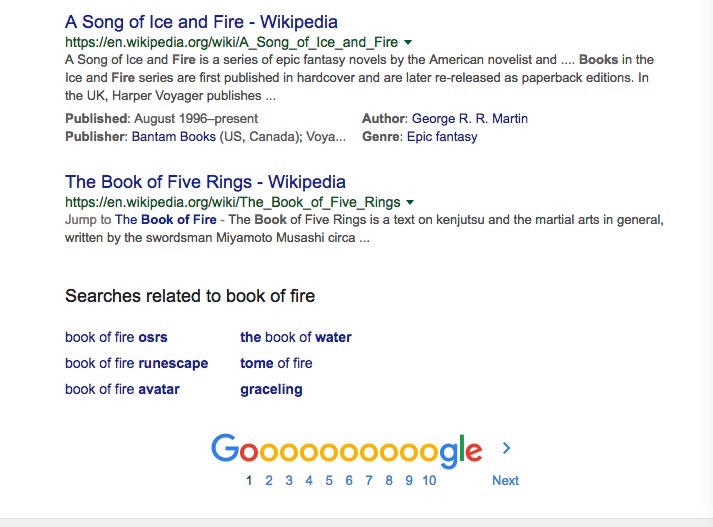
Task: Open The Book of Five Rings Wikipedia result
Action: click(205, 182)
